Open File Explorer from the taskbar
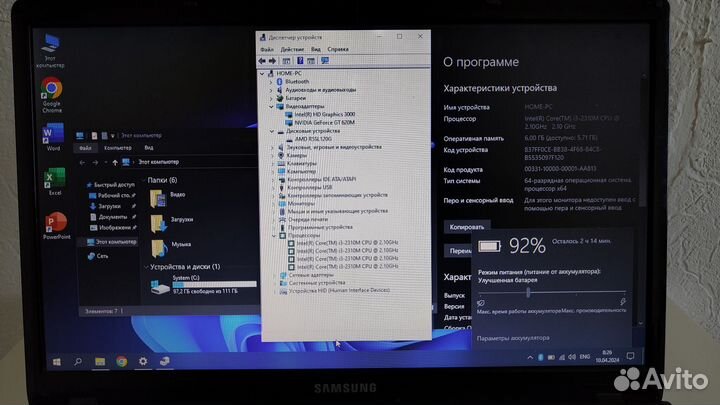The height and width of the screenshot is (405, 720). 100,362
